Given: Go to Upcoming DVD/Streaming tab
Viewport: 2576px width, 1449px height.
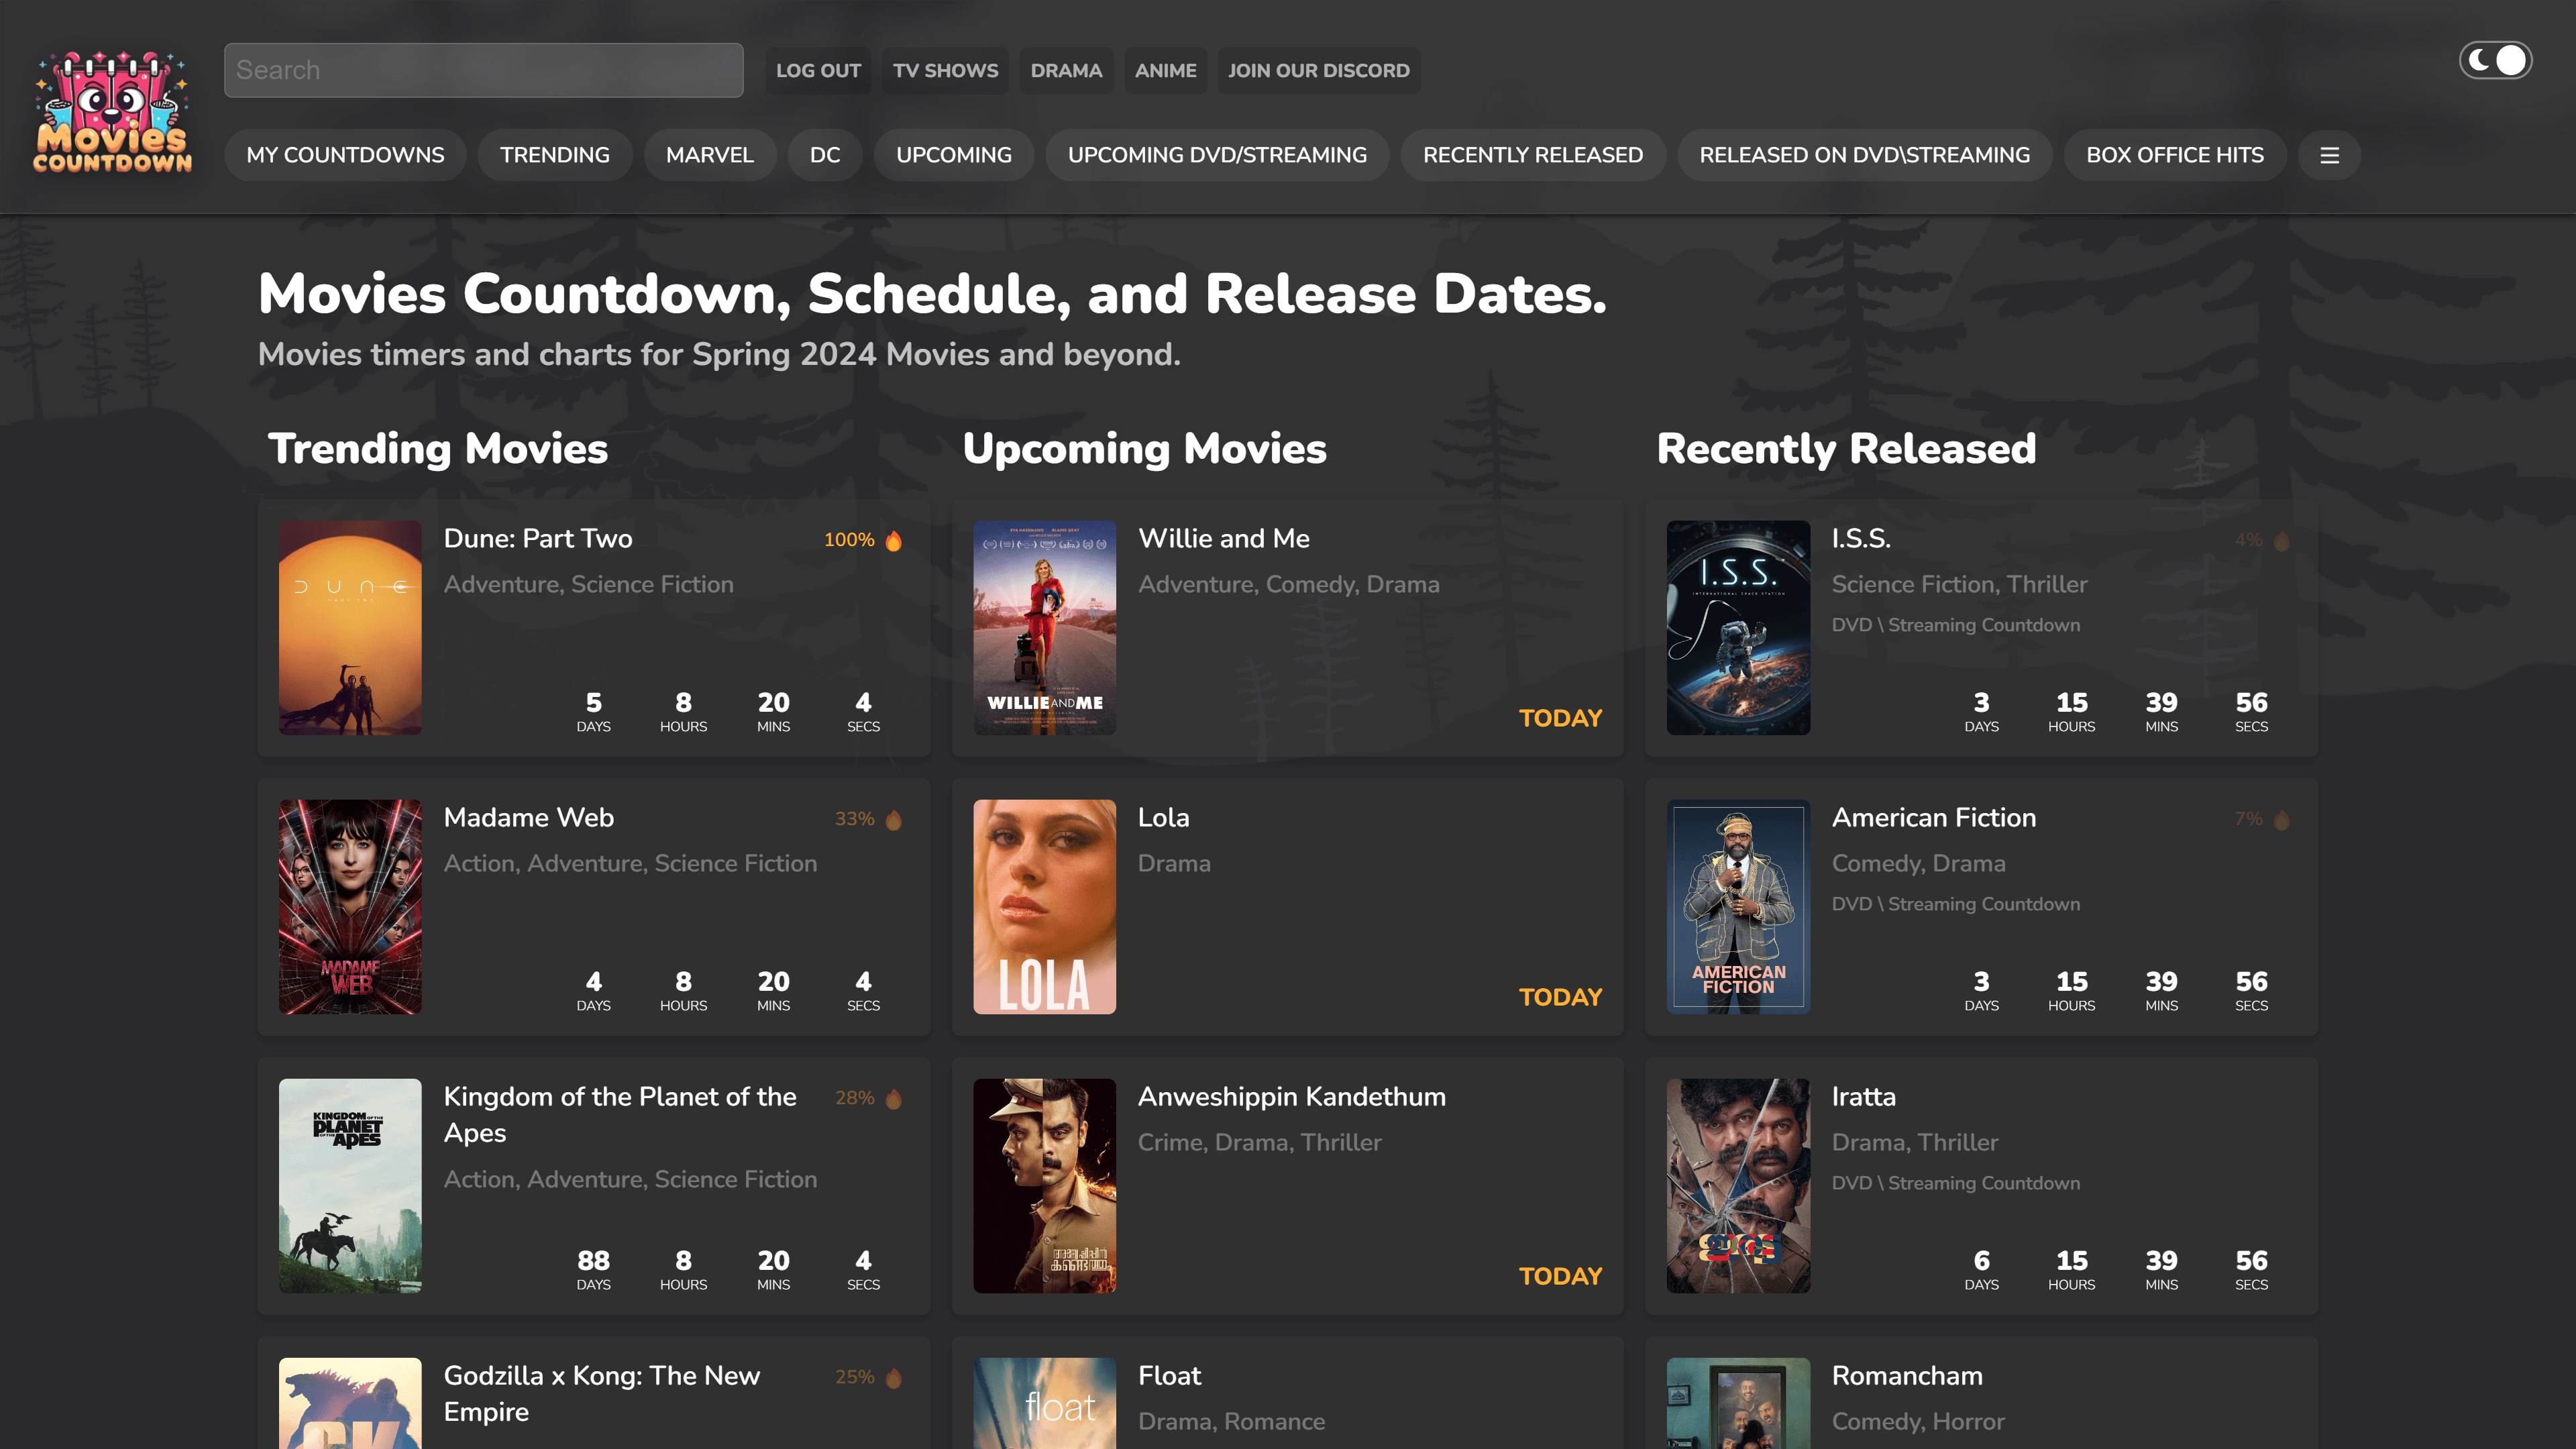Looking at the screenshot, I should click(1216, 155).
